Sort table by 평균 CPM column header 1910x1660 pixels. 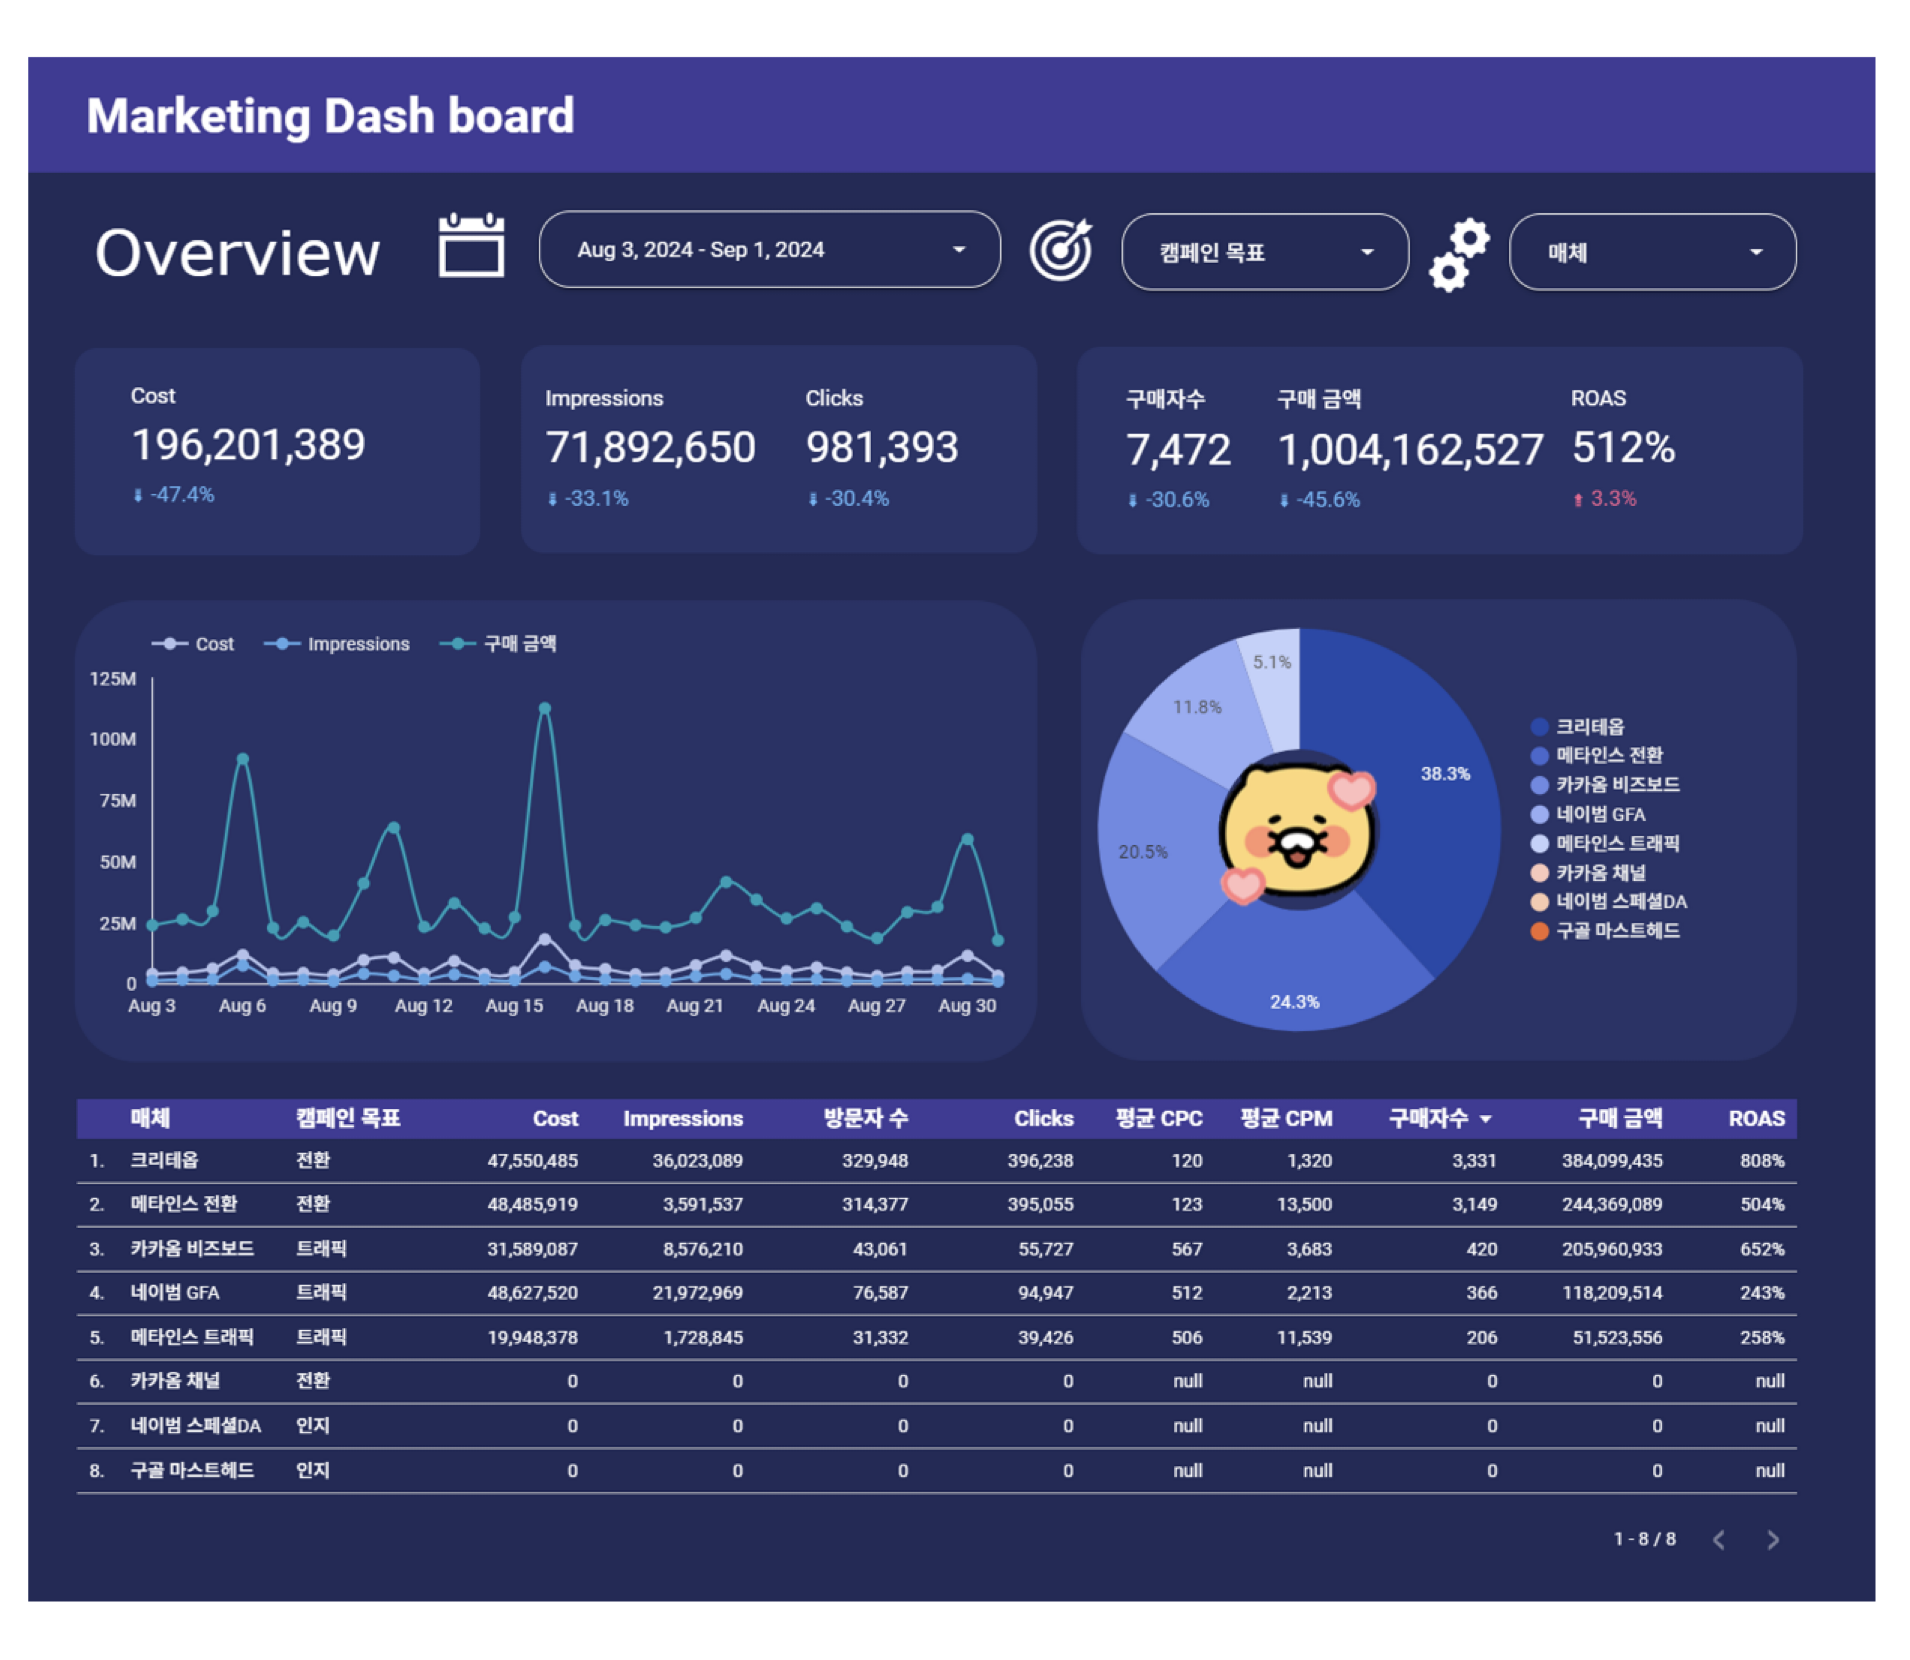click(x=1286, y=1119)
